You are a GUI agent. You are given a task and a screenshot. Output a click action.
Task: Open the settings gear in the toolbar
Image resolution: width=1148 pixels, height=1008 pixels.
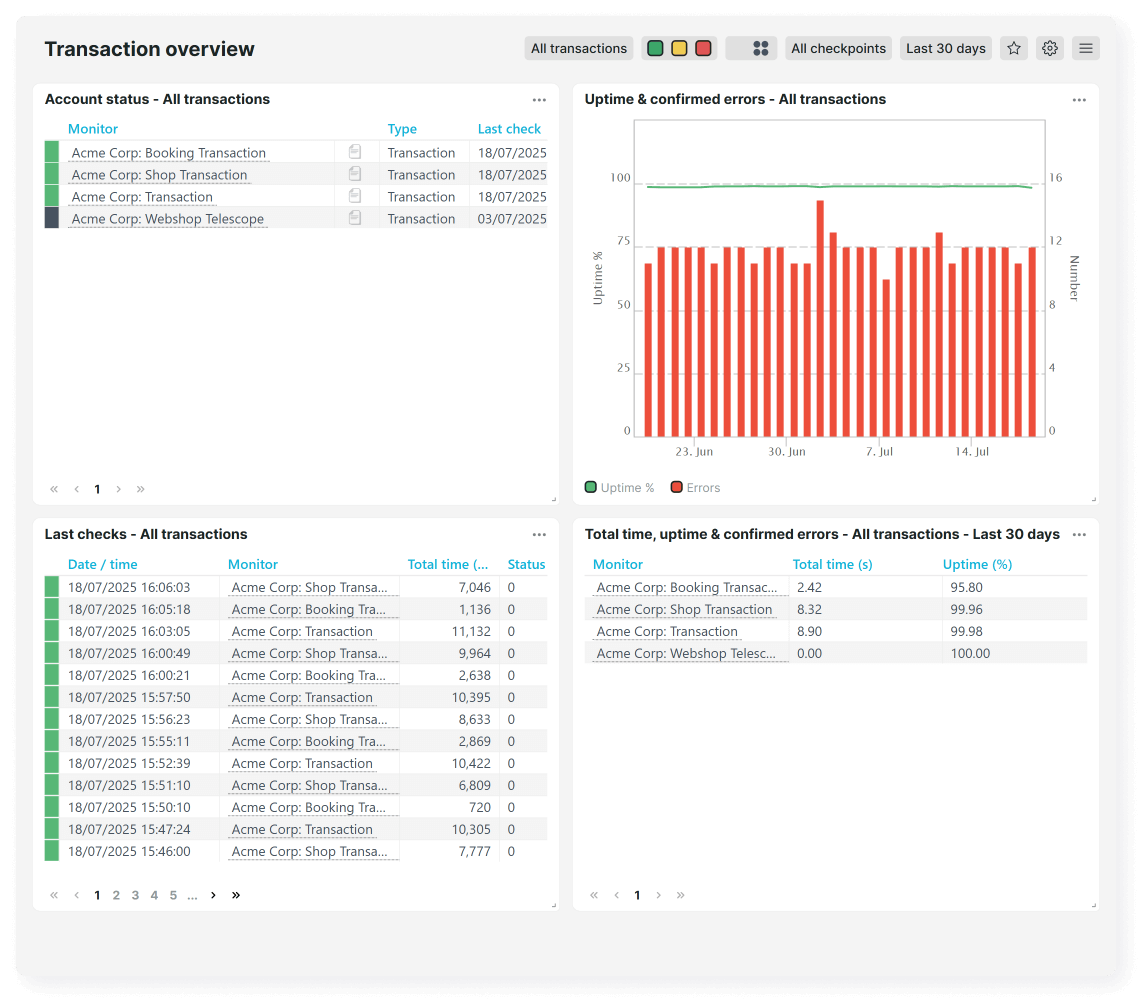click(1049, 47)
